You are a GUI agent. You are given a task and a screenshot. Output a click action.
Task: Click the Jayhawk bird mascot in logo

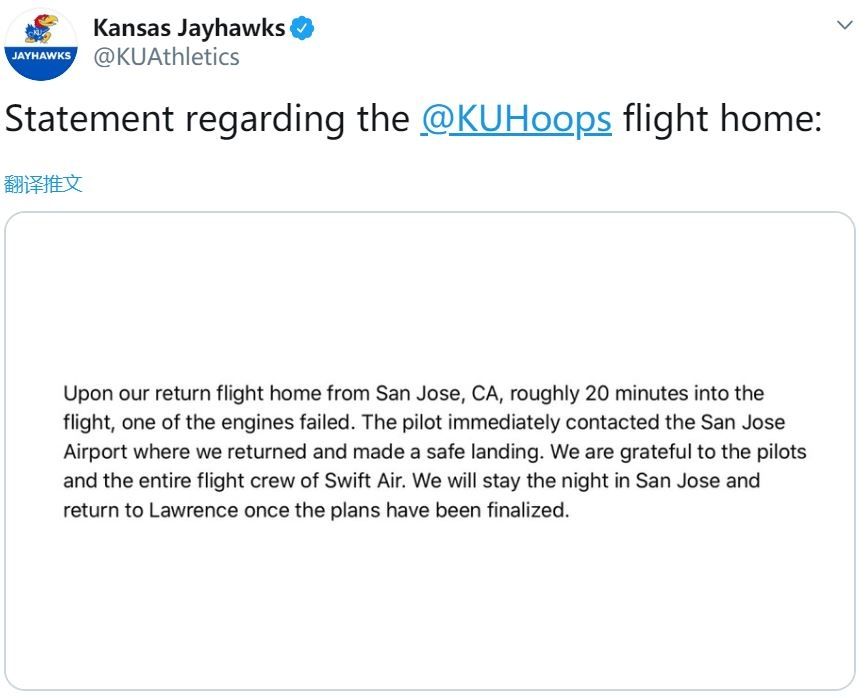click(42, 29)
